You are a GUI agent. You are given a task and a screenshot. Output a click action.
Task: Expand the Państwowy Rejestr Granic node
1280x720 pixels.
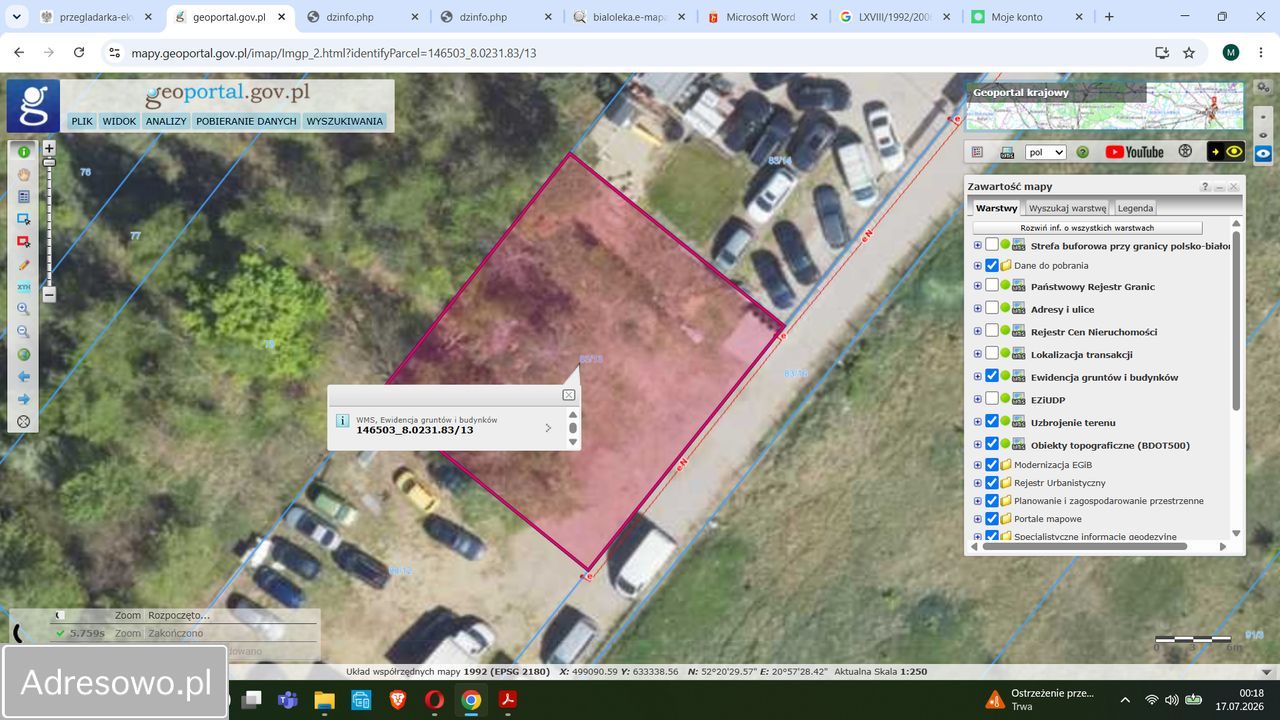[x=978, y=286]
